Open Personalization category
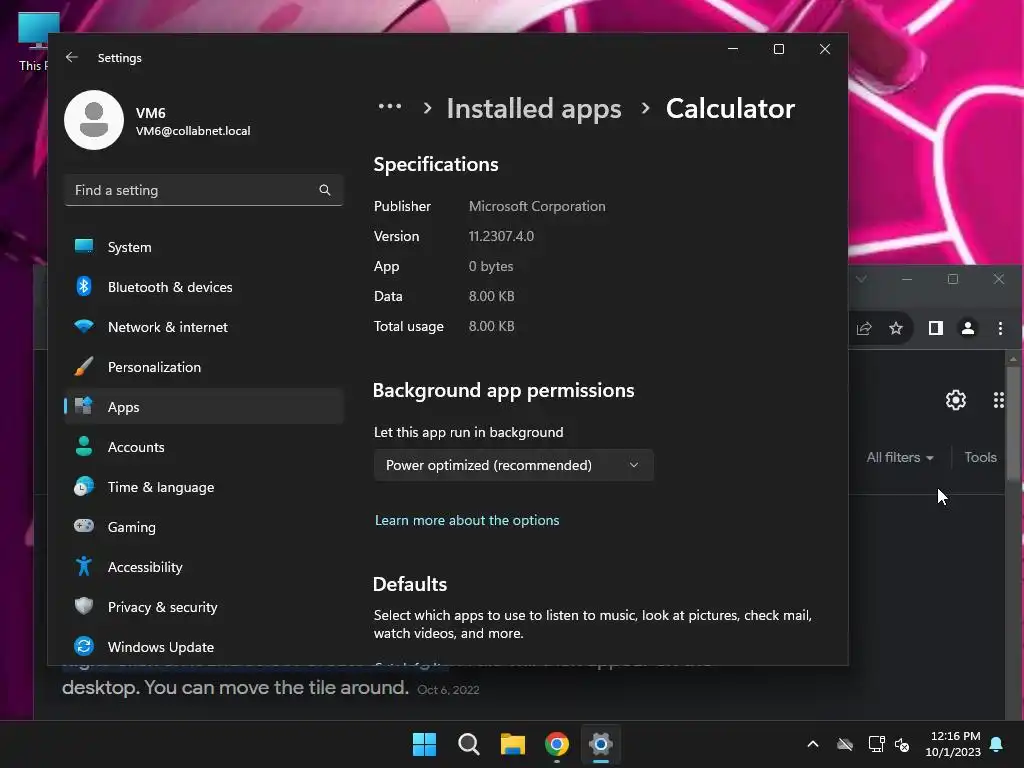1024x768 pixels. point(204,366)
